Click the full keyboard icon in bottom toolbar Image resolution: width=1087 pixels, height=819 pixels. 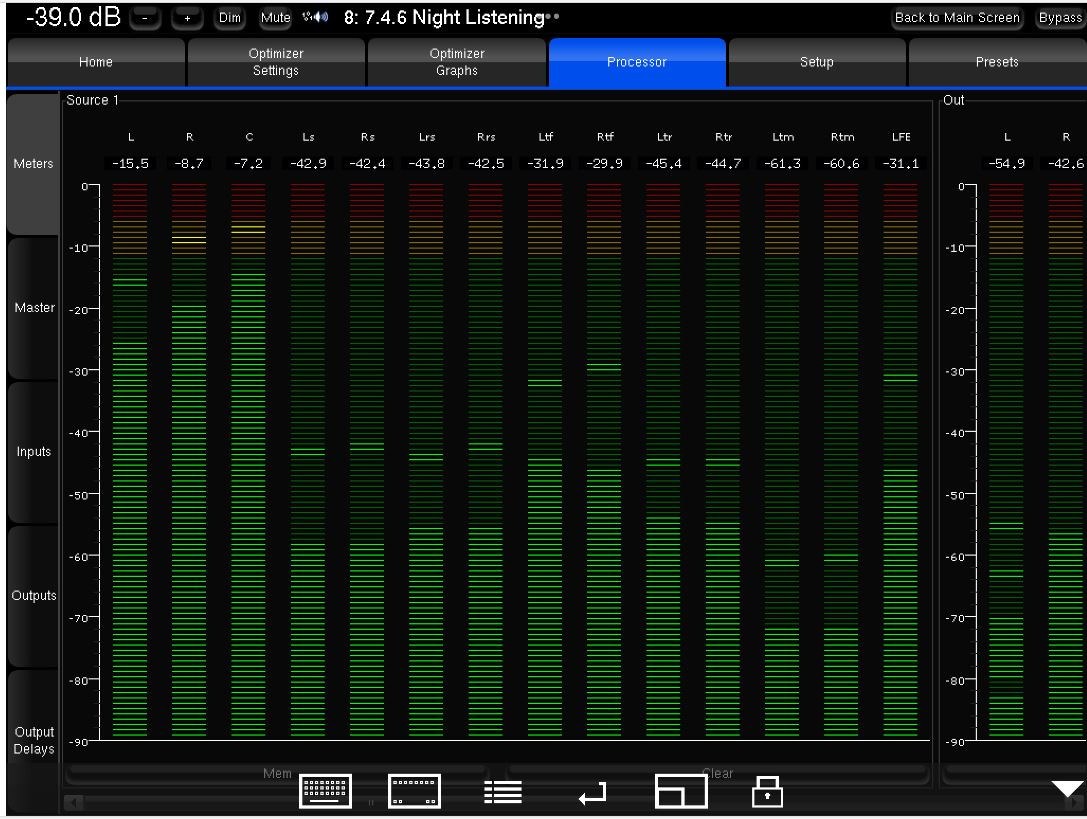326,791
